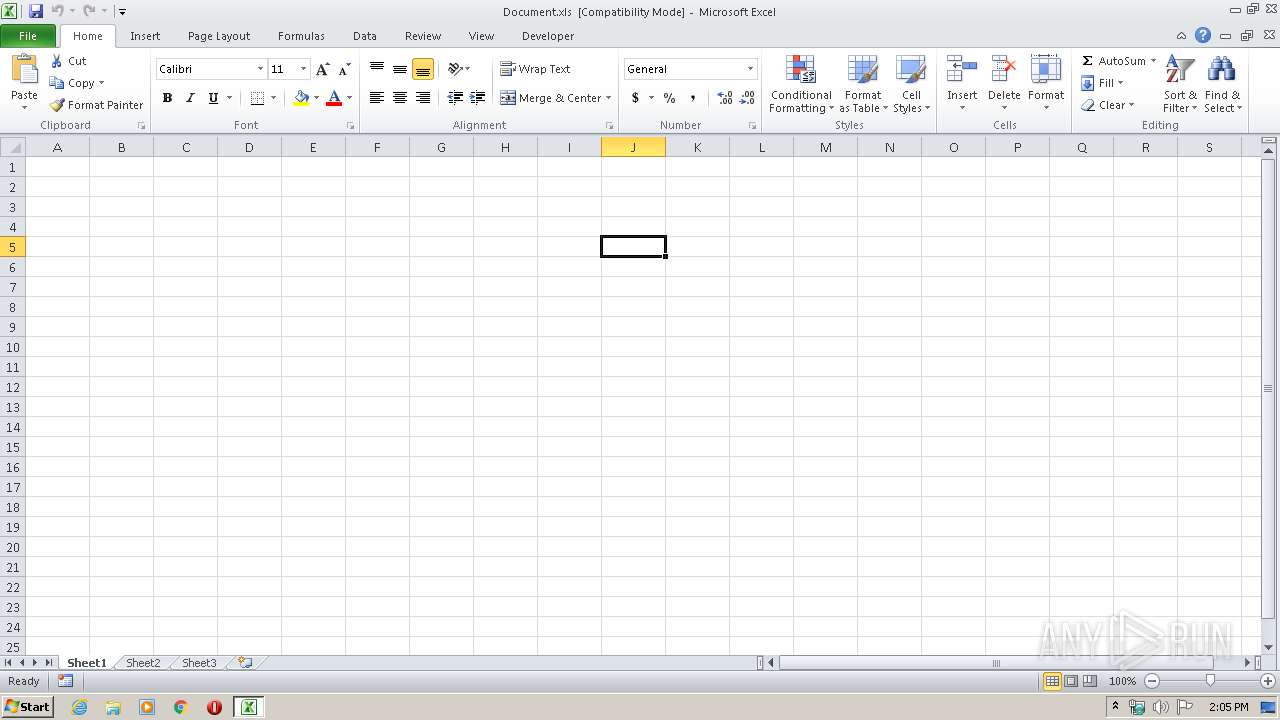
Task: Open Format as Table gallery
Action: pos(863,84)
